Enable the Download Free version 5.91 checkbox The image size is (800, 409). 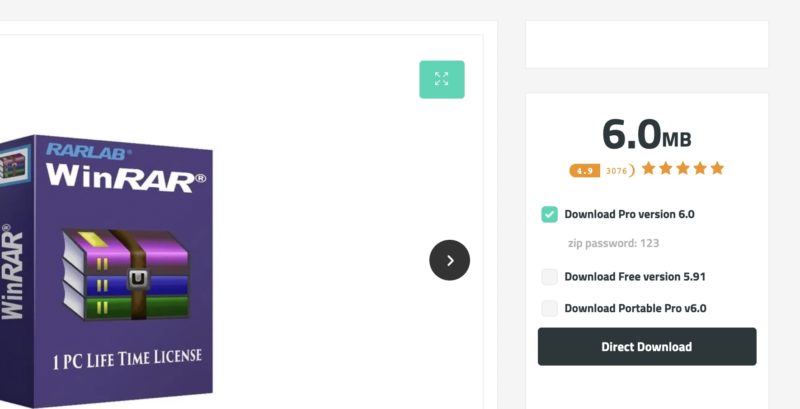[549, 277]
